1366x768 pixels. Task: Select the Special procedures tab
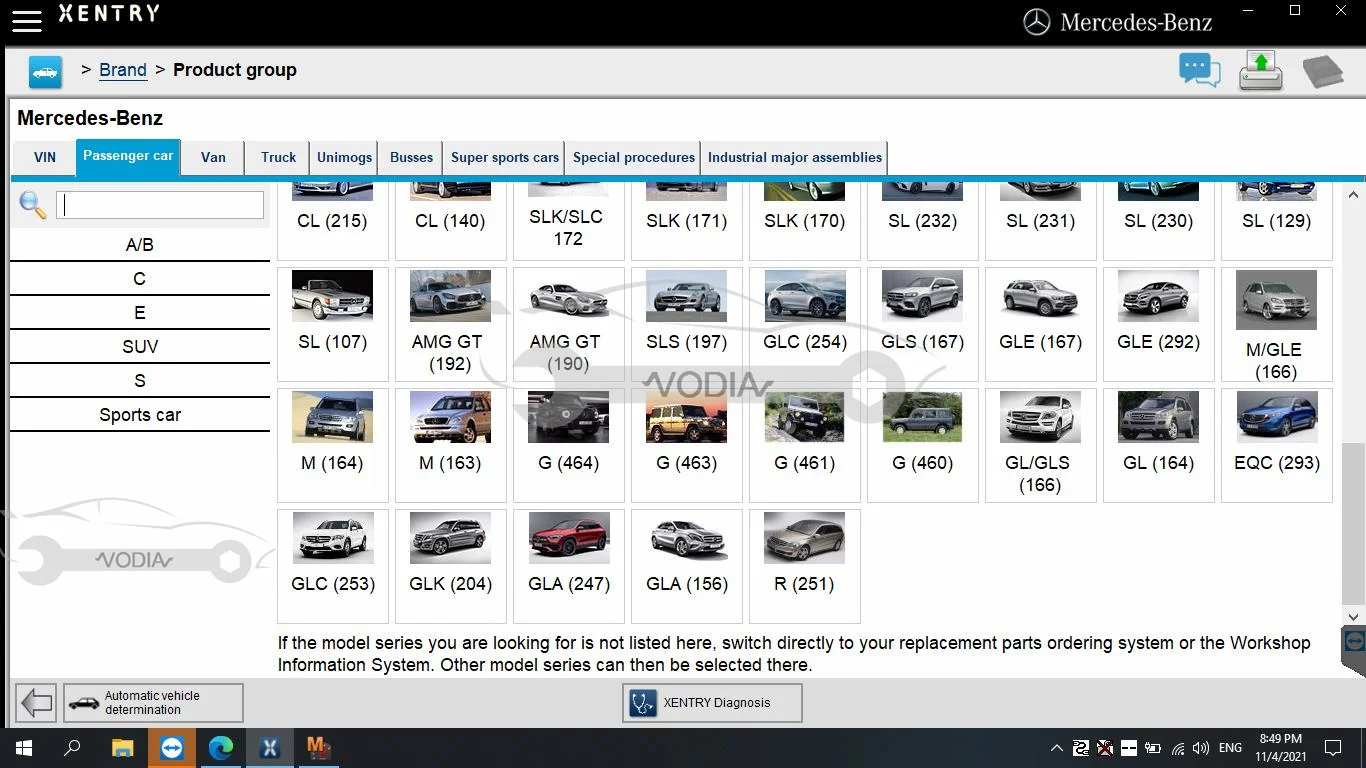[x=633, y=157]
